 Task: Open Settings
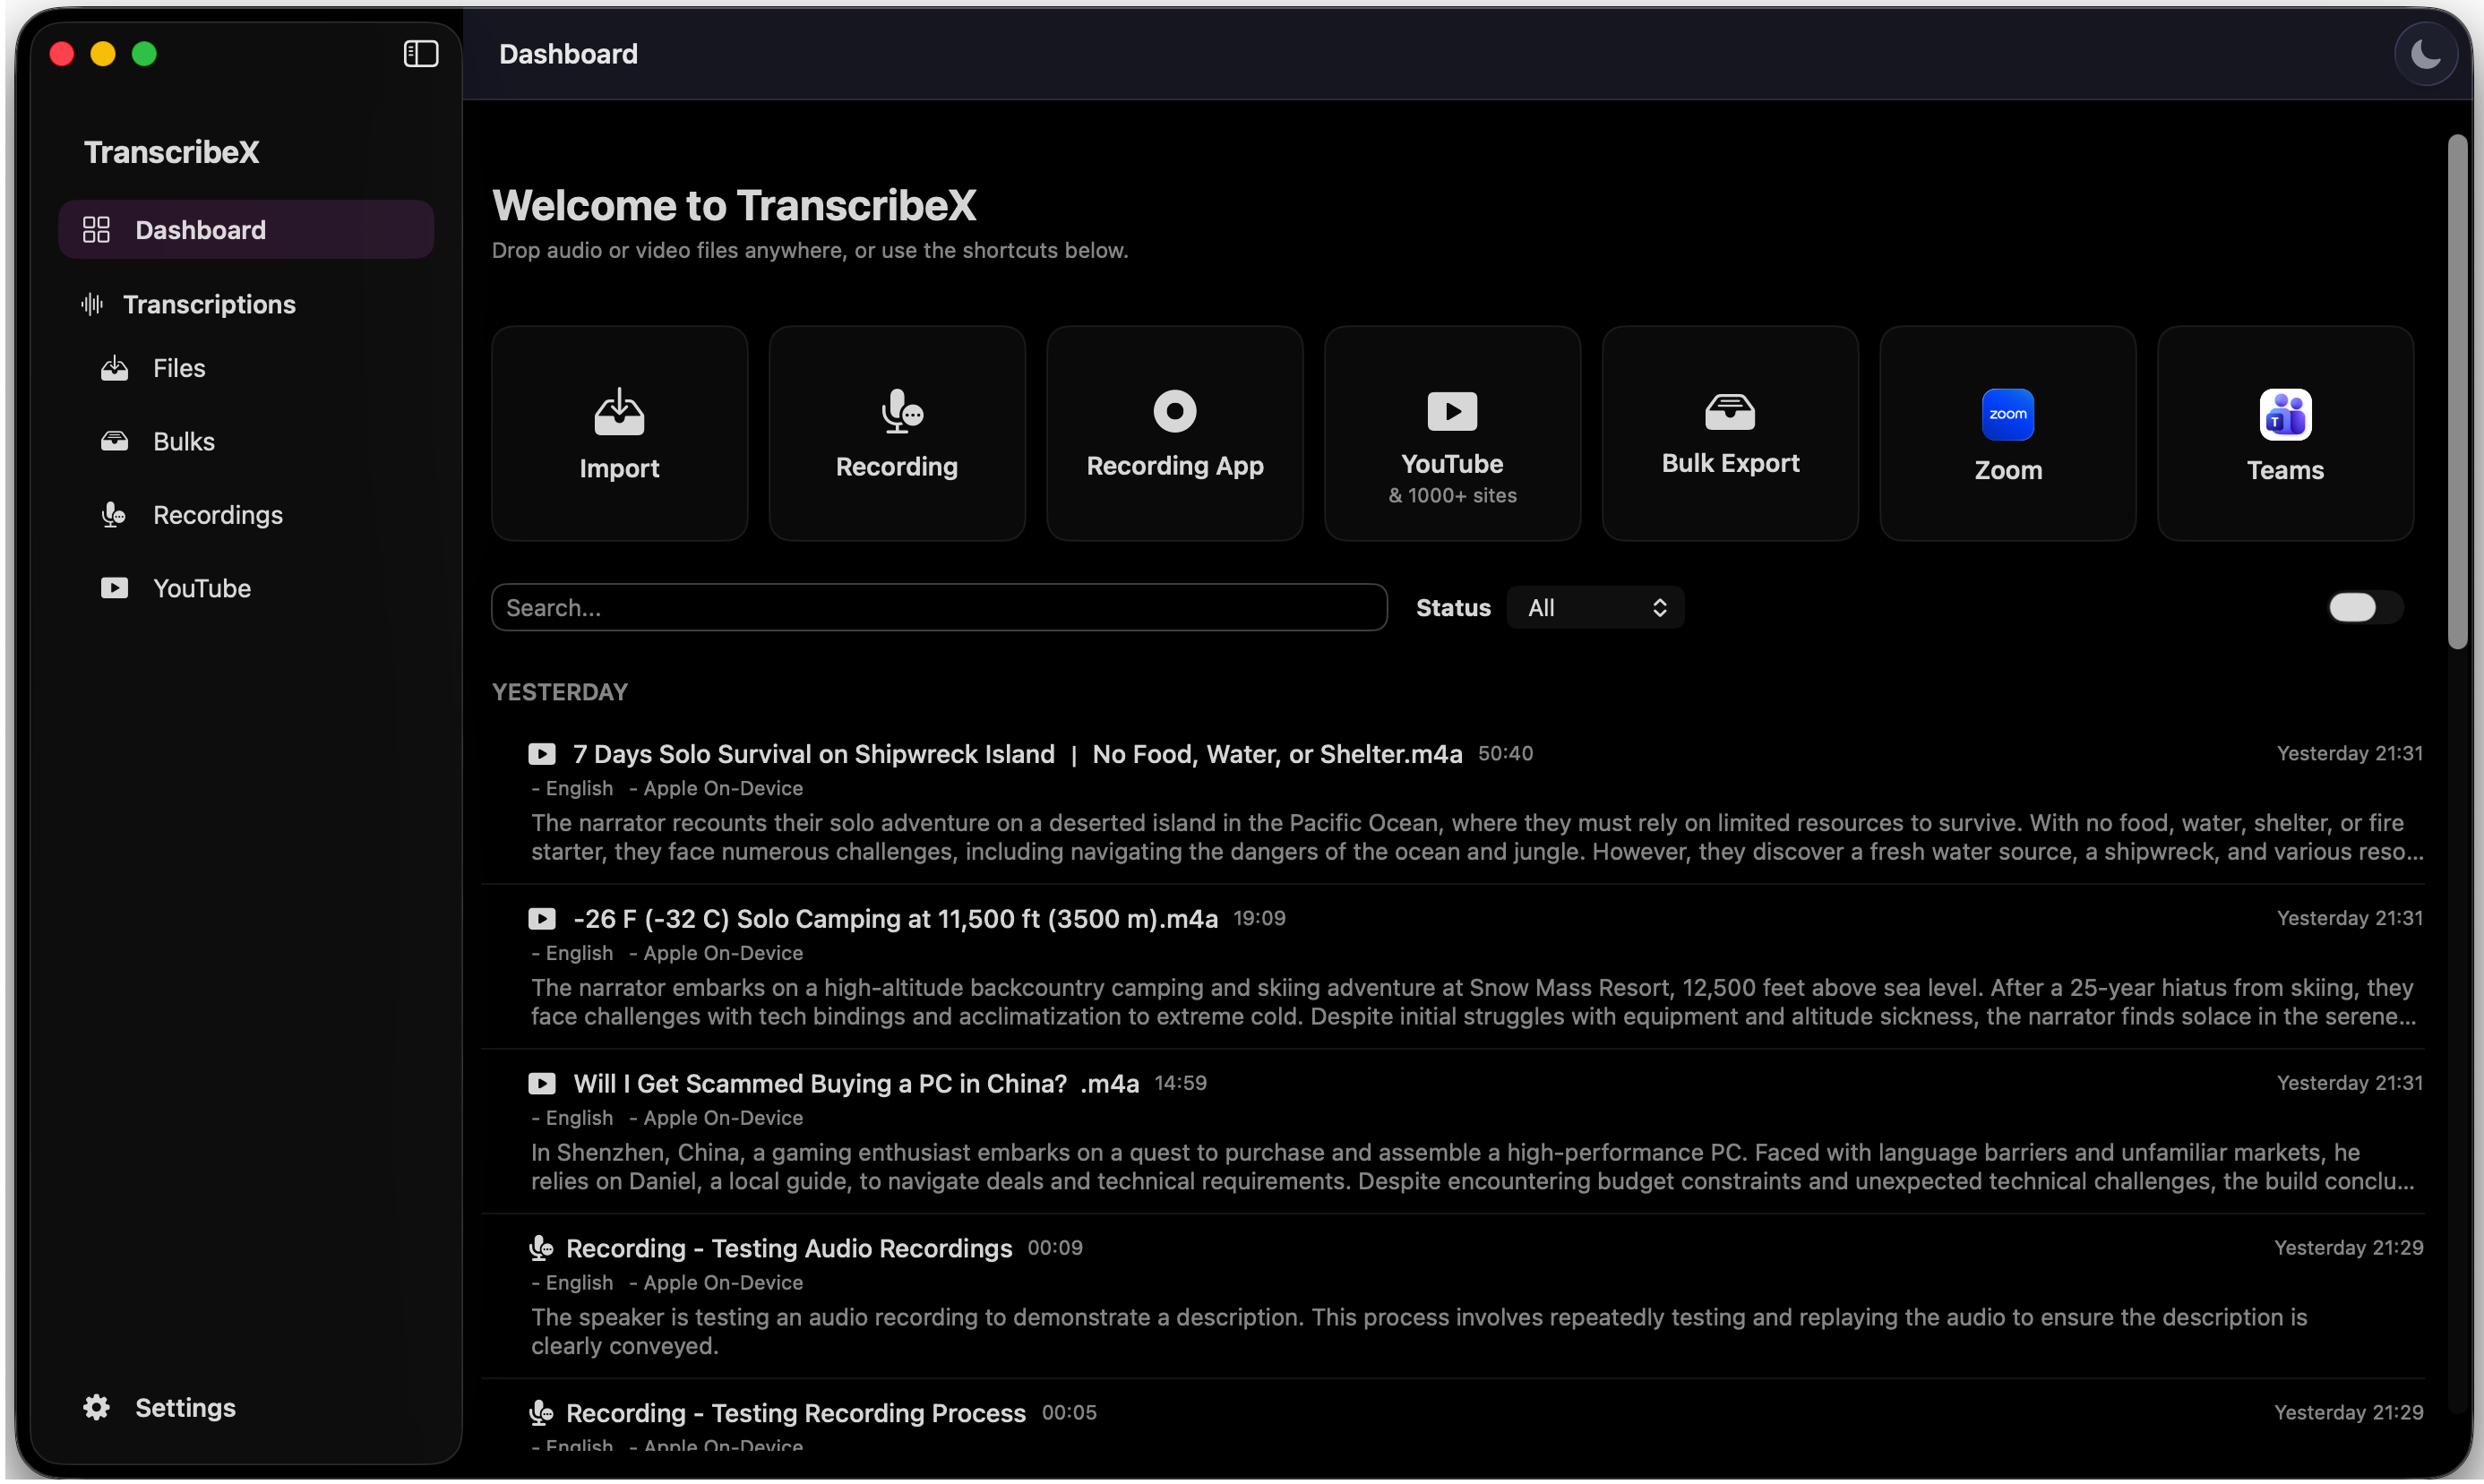[160, 1408]
